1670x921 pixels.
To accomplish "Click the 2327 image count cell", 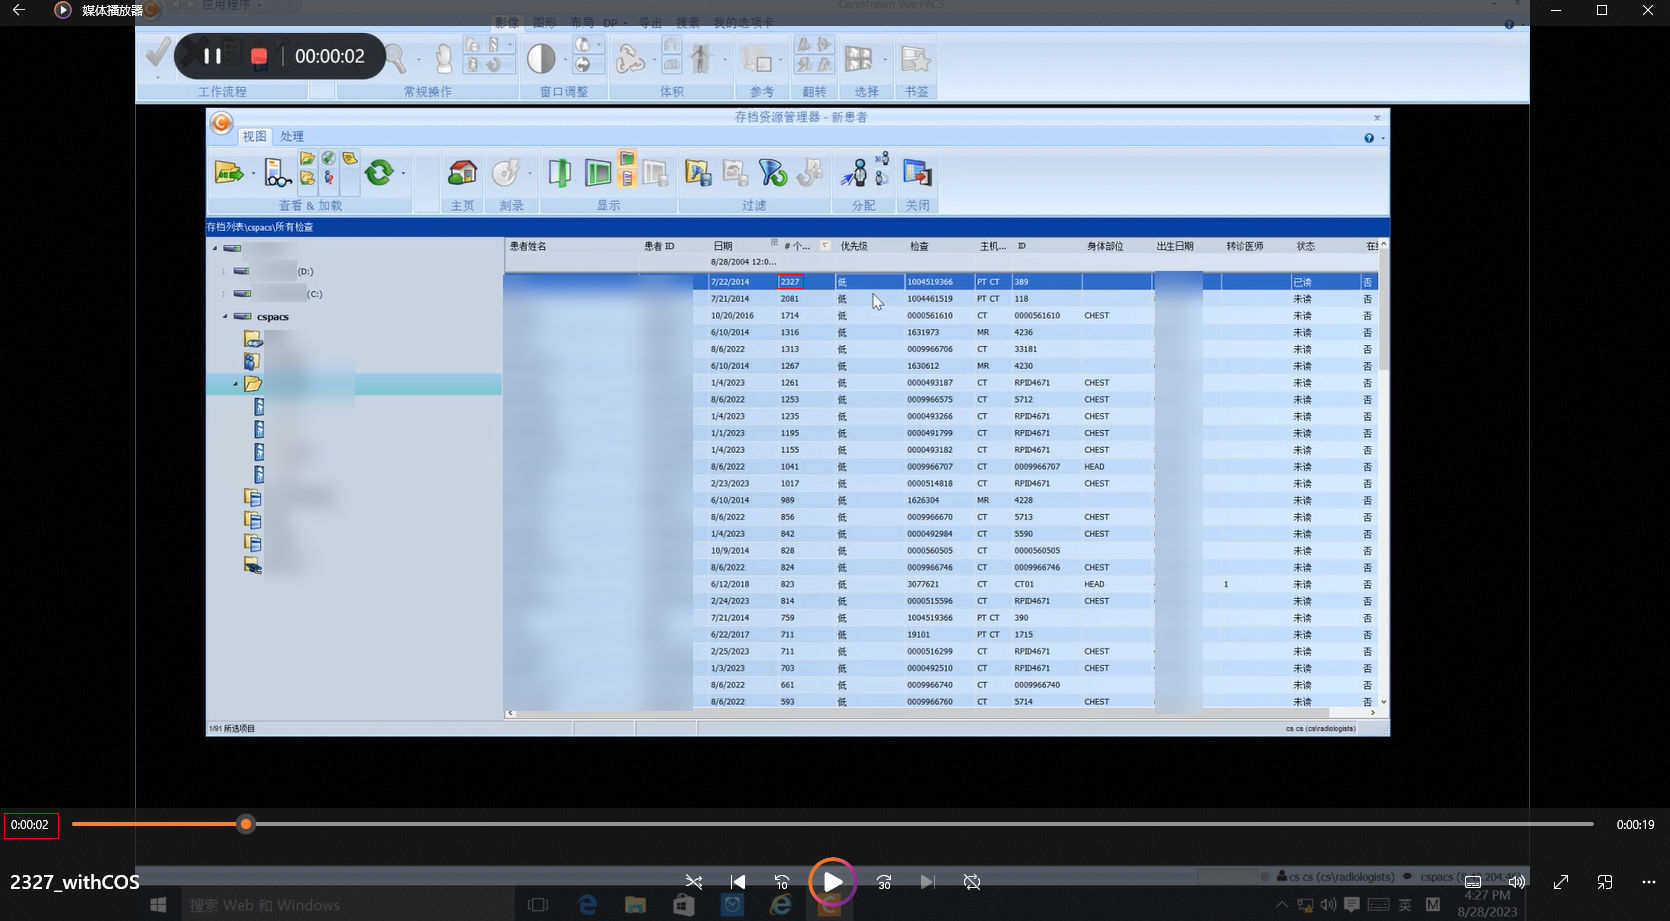I will (x=791, y=282).
